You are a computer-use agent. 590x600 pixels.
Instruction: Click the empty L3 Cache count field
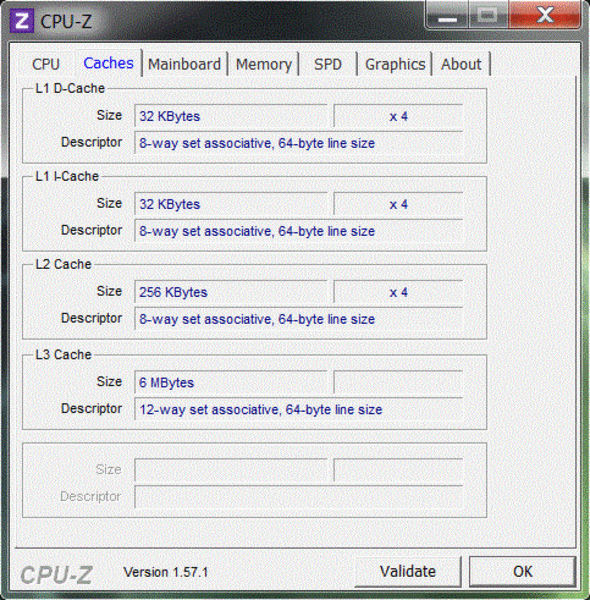[x=398, y=382]
